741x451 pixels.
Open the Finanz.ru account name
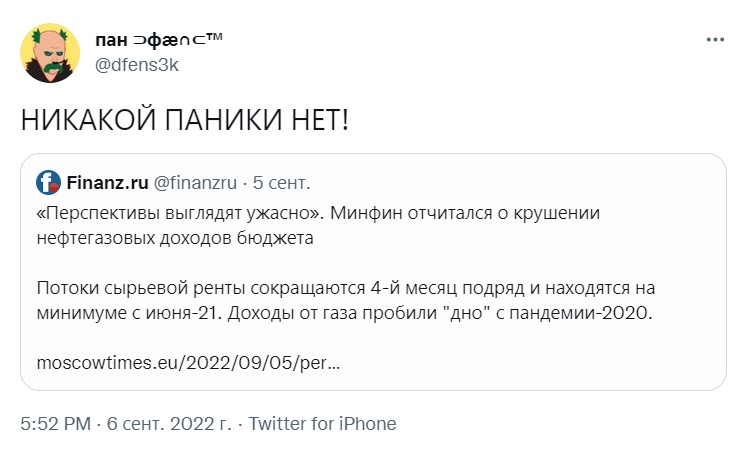click(107, 183)
